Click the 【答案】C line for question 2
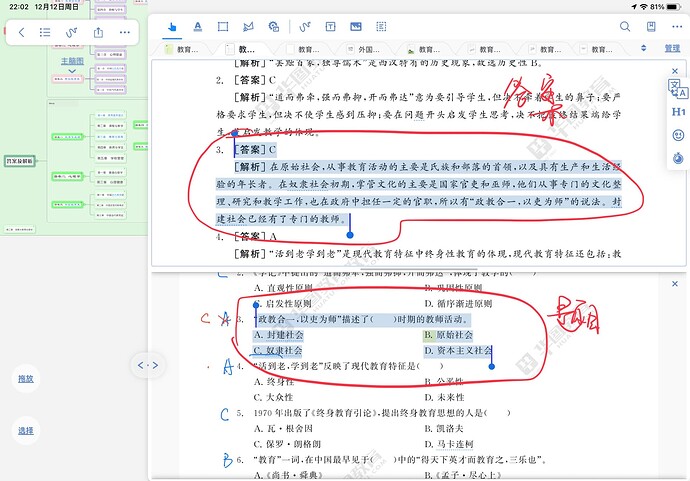The image size is (690, 481). pos(255,80)
